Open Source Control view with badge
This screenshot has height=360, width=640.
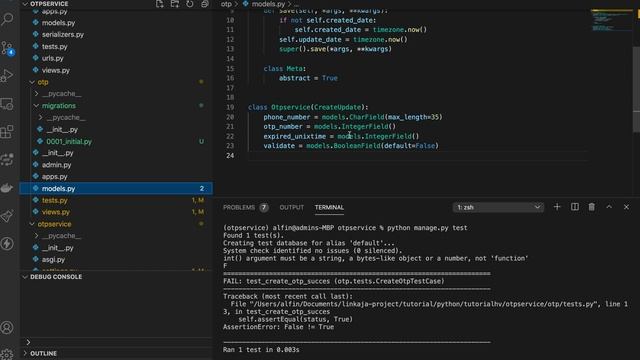[x=7, y=48]
